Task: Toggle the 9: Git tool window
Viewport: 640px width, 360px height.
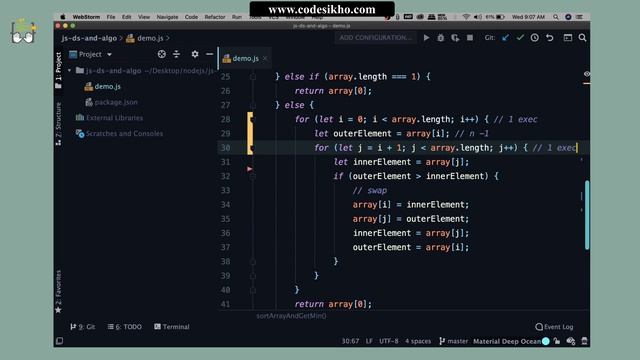Action: point(82,327)
